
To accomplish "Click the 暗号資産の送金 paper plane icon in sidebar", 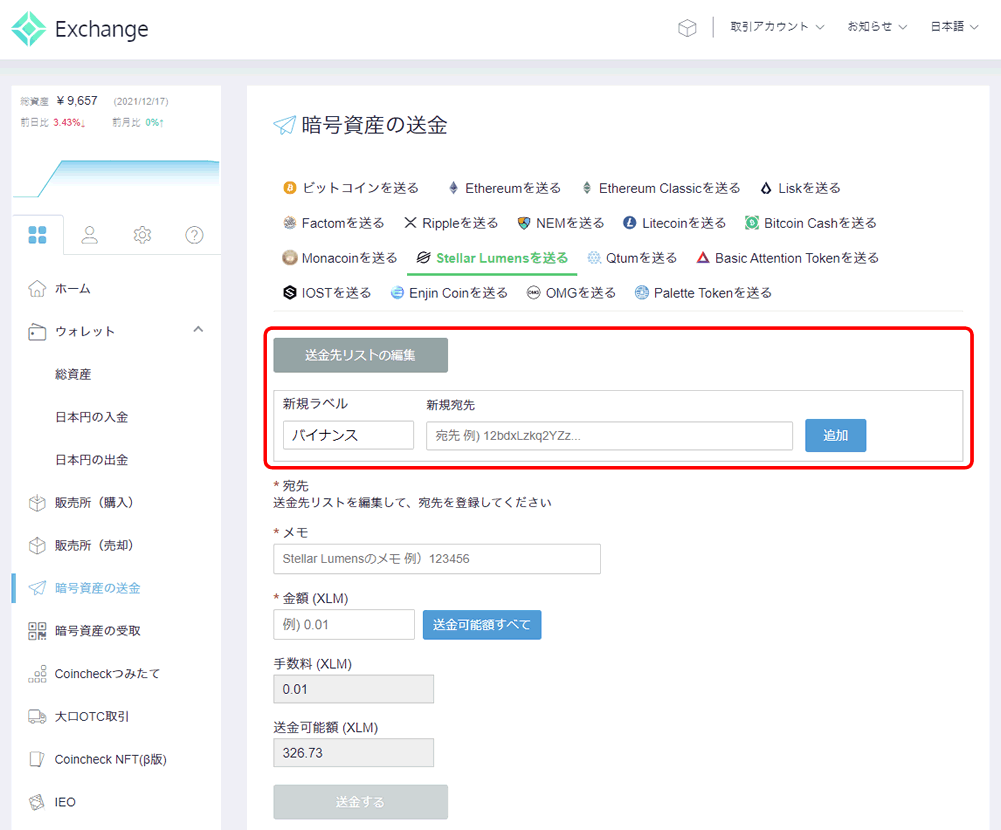I will click(37, 588).
